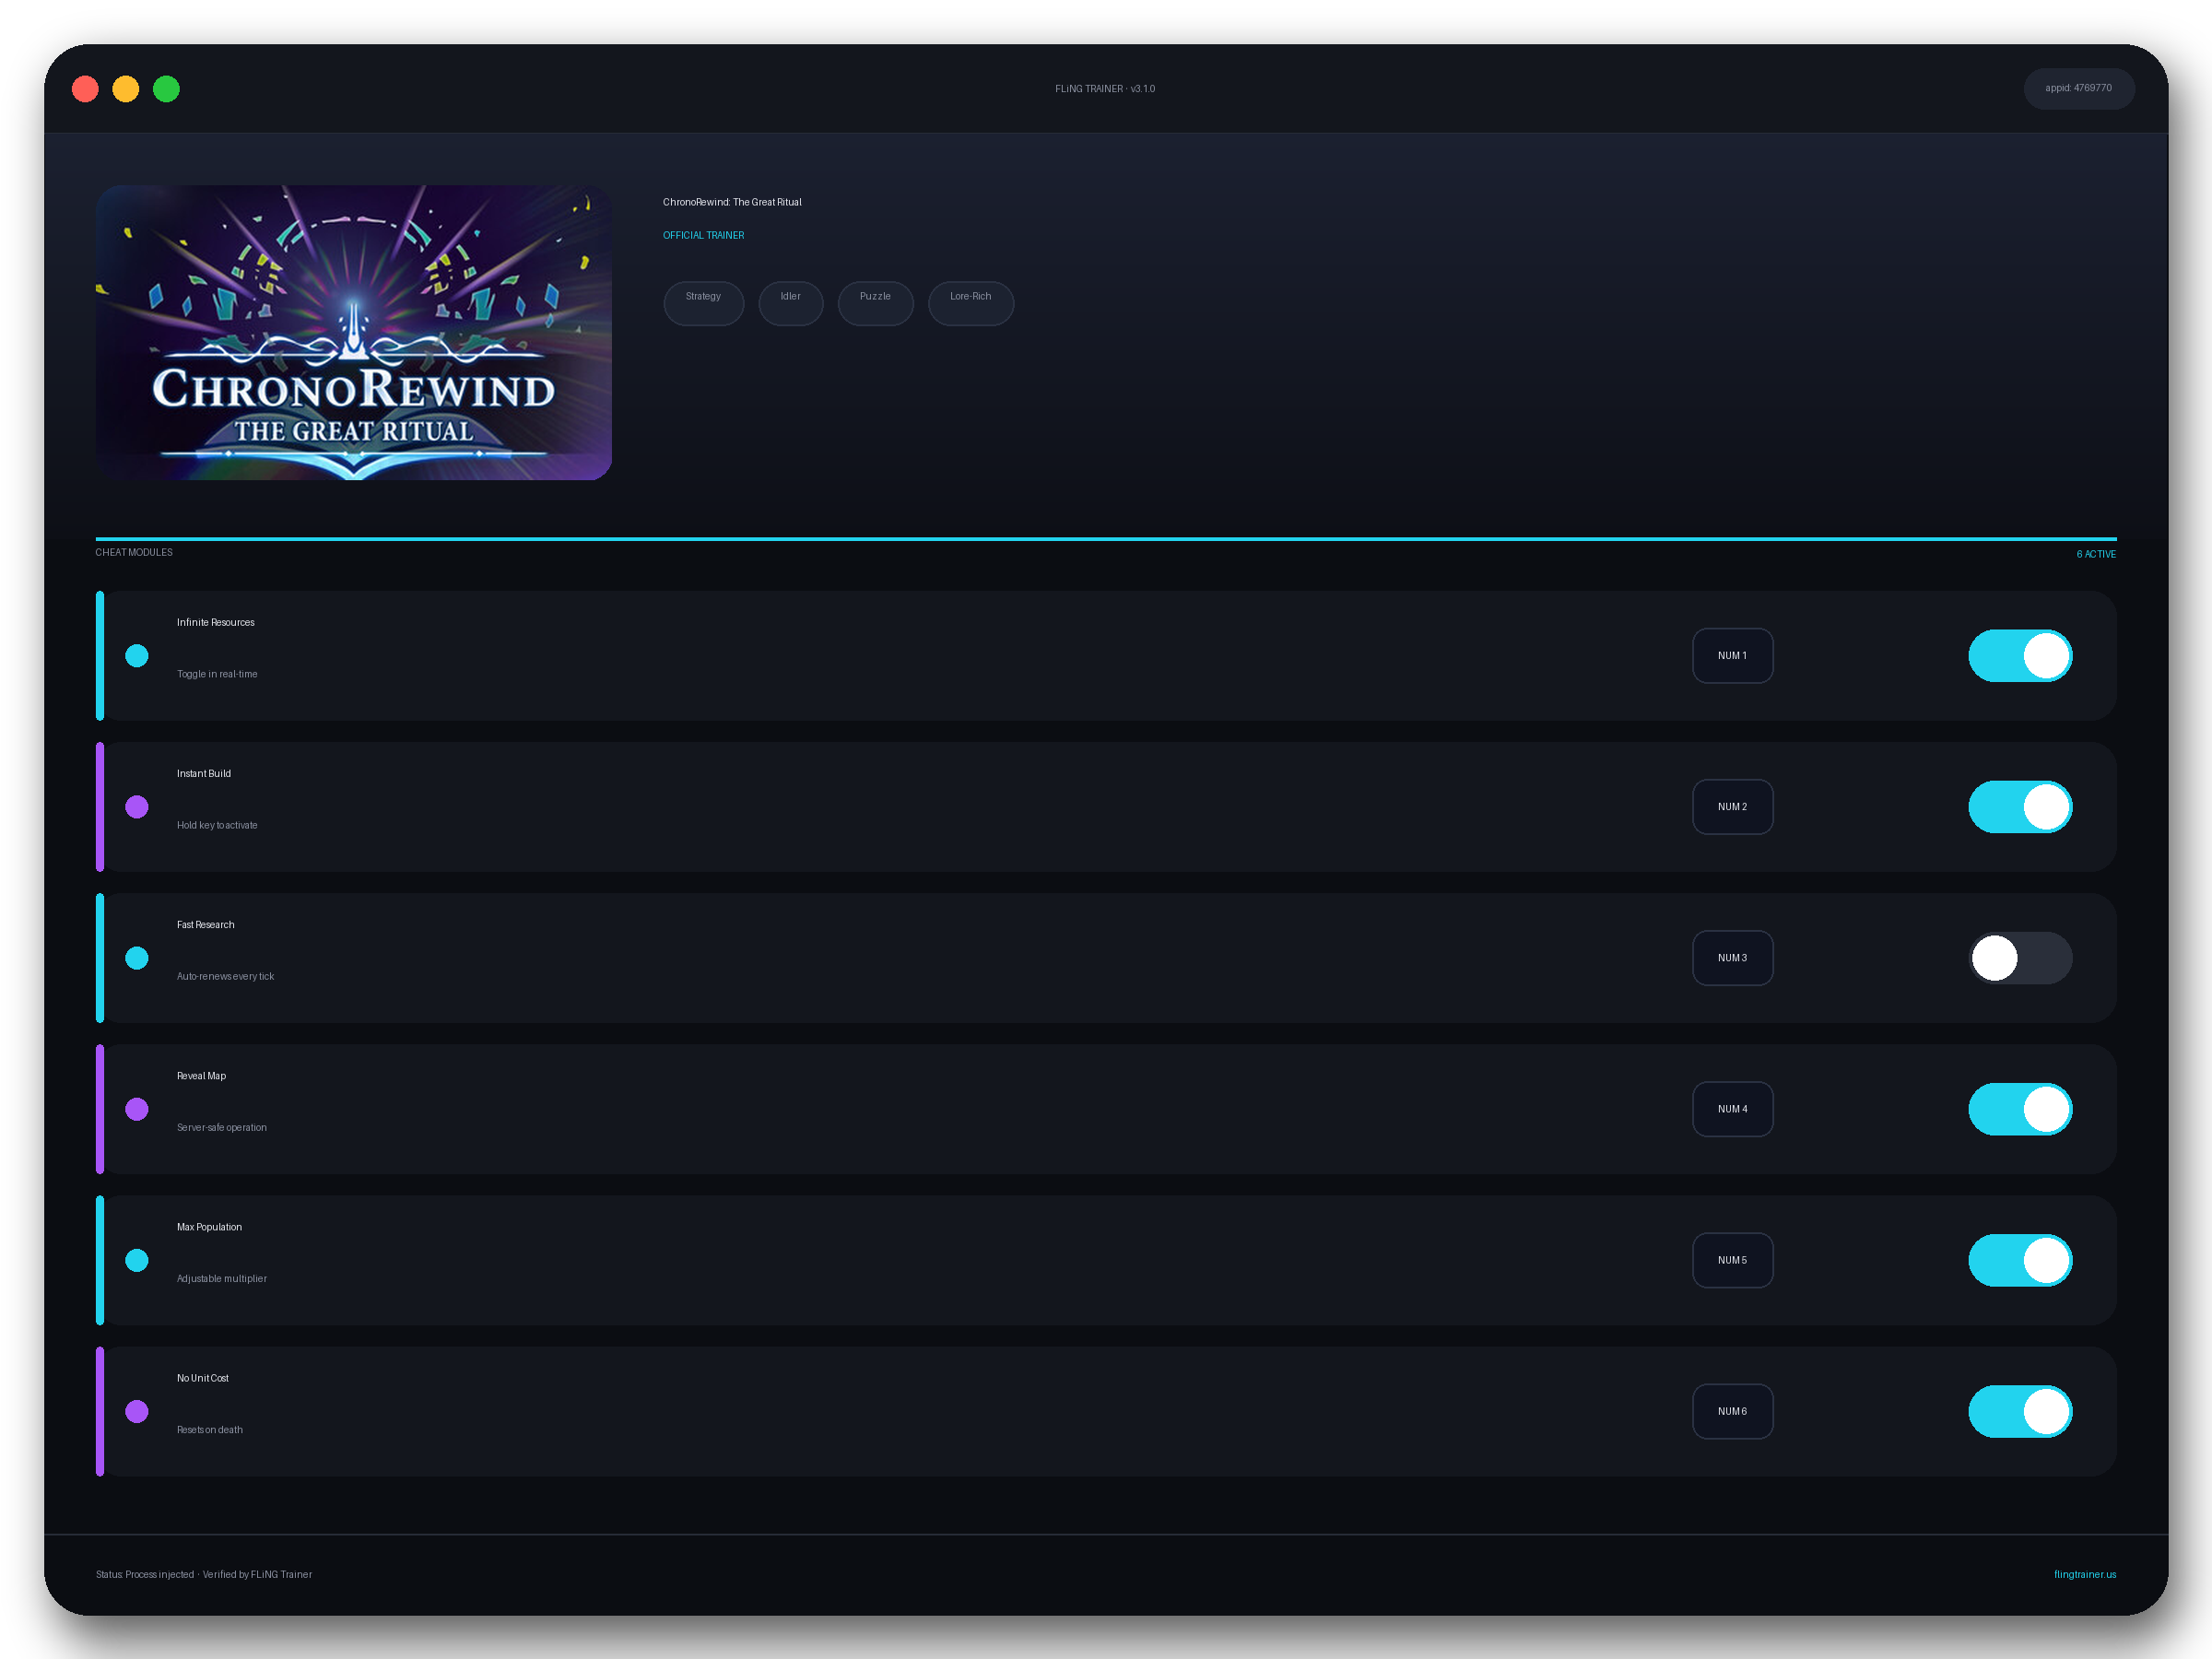Image resolution: width=2212 pixels, height=1659 pixels.
Task: Click the Lore-Rich genre tag
Action: tap(970, 303)
